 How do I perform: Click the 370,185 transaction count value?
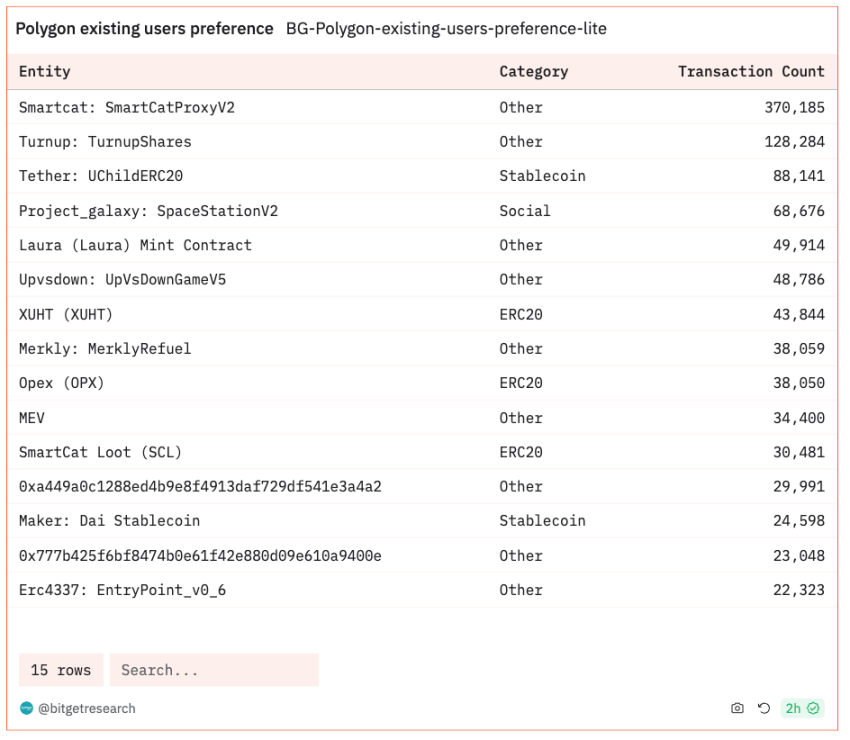[794, 107]
